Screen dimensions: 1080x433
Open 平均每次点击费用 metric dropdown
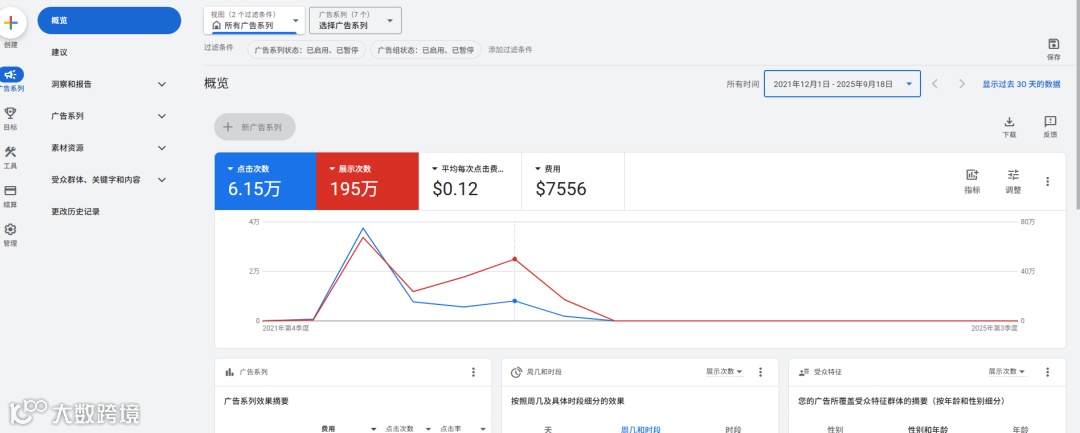(468, 169)
